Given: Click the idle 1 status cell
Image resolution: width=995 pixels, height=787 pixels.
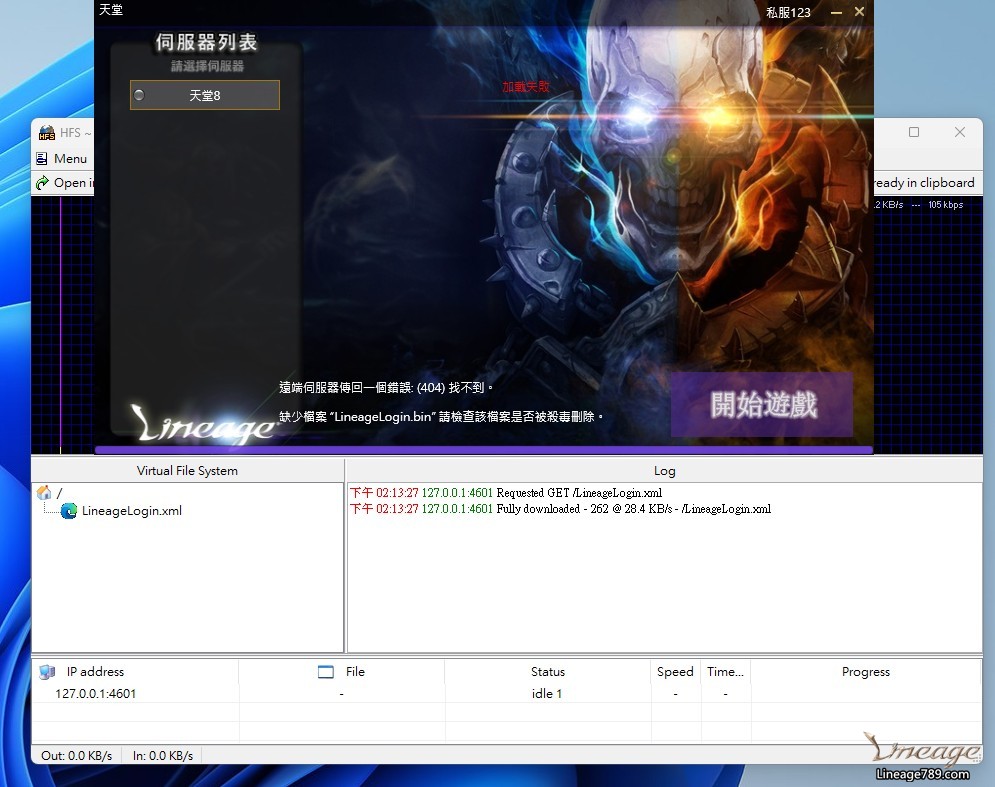Looking at the screenshot, I should point(547,694).
